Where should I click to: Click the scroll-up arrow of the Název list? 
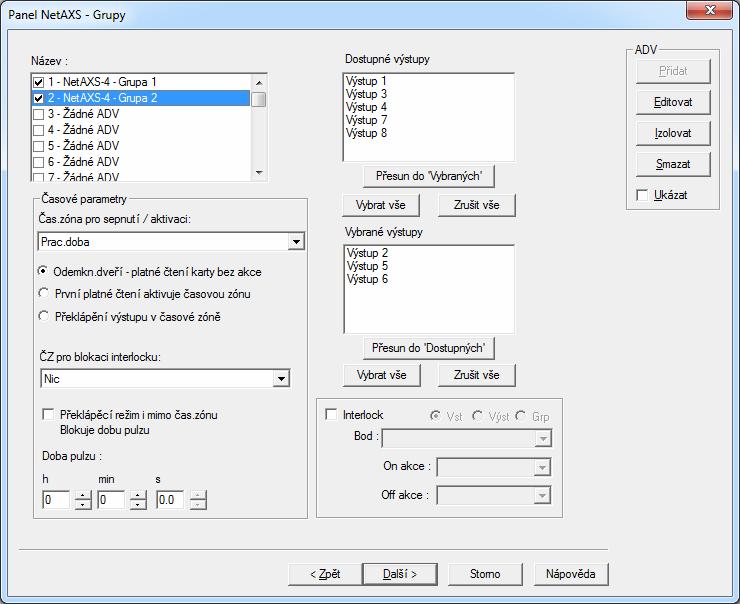259,83
